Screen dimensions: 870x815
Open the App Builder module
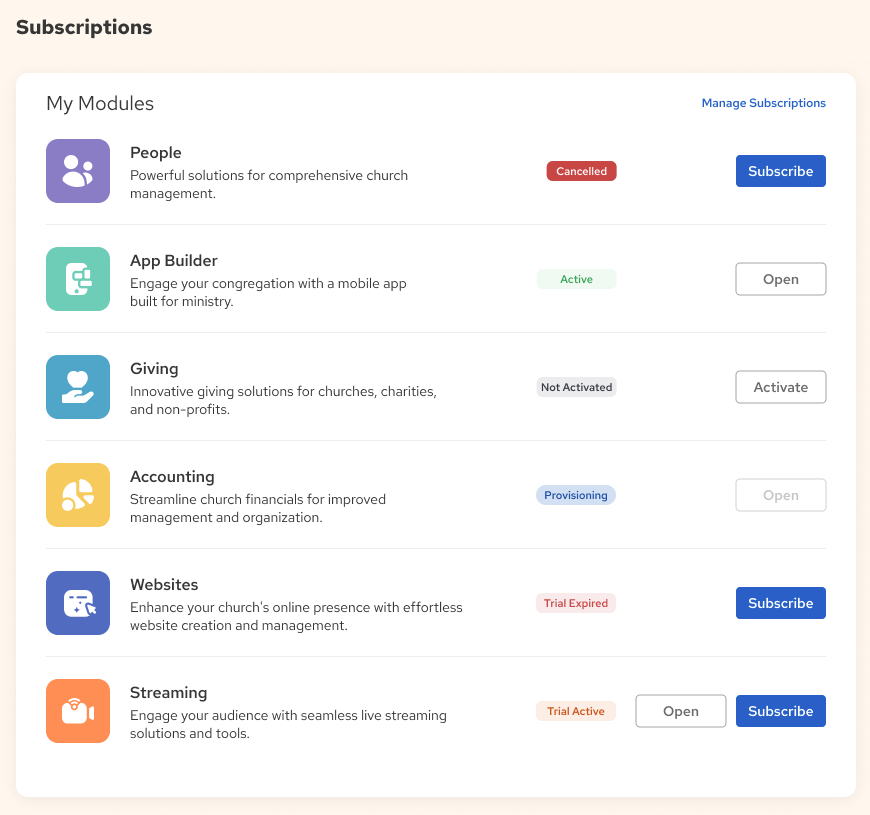[x=780, y=279]
